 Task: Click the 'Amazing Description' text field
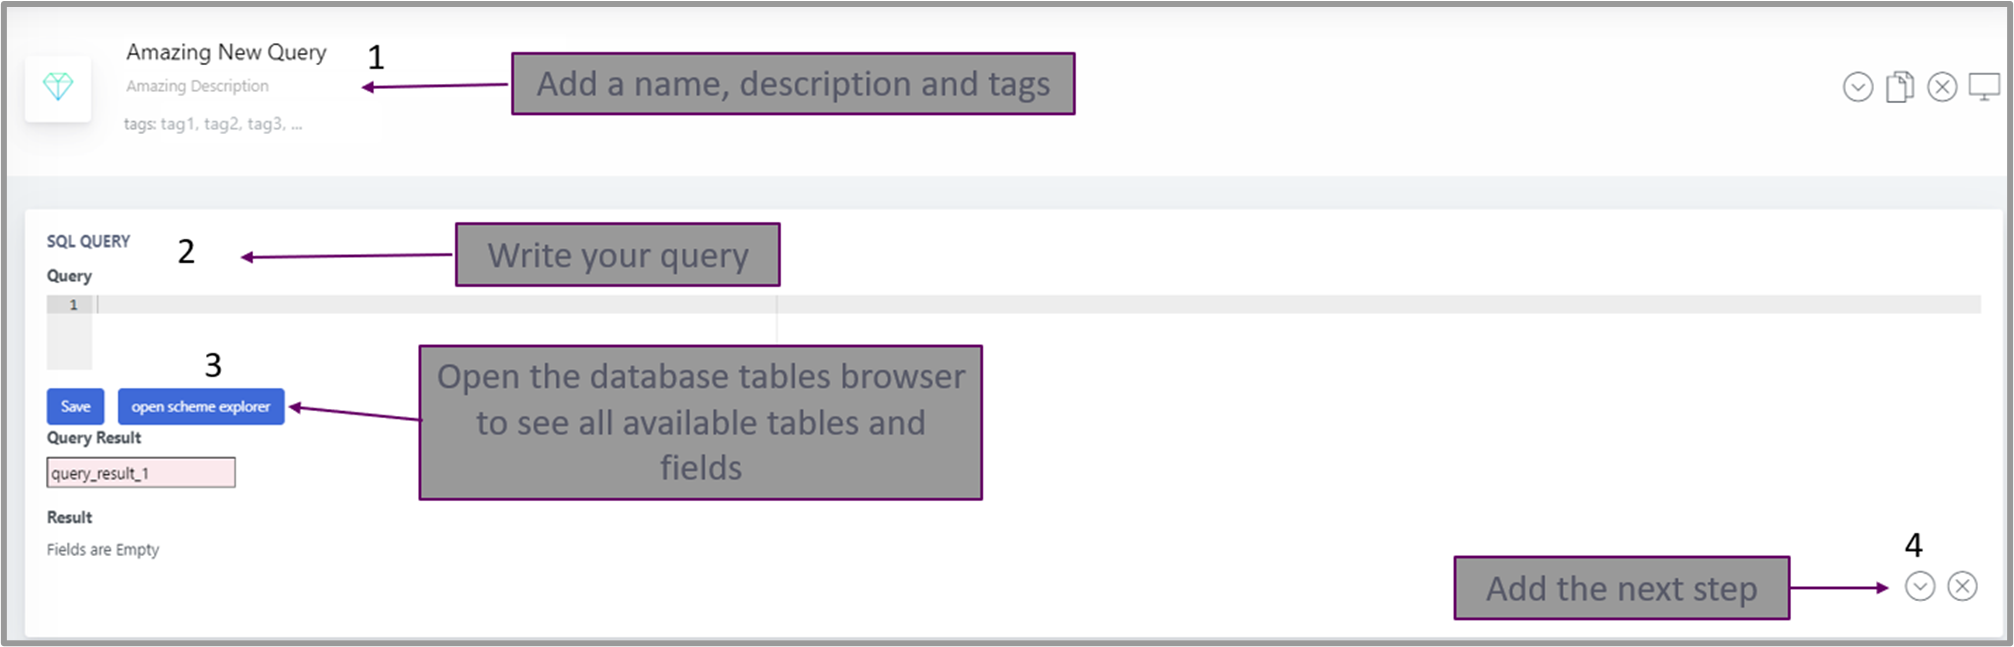197,86
